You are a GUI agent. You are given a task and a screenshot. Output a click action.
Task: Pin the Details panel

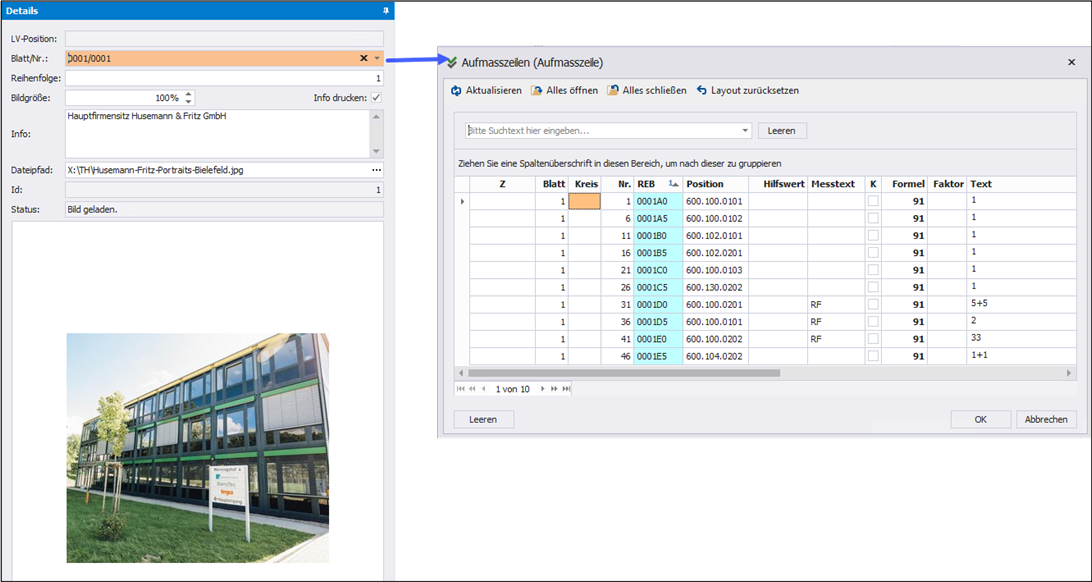386,10
